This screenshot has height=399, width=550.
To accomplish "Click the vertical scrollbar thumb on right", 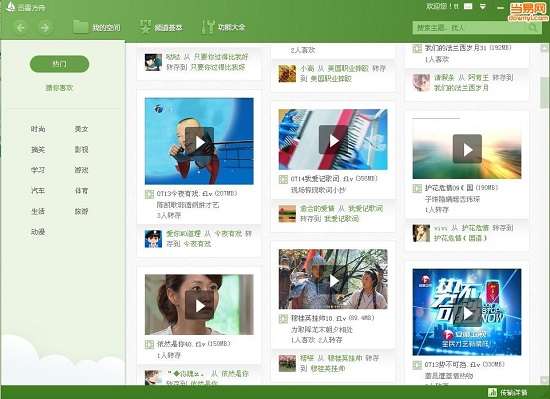I will (545, 93).
